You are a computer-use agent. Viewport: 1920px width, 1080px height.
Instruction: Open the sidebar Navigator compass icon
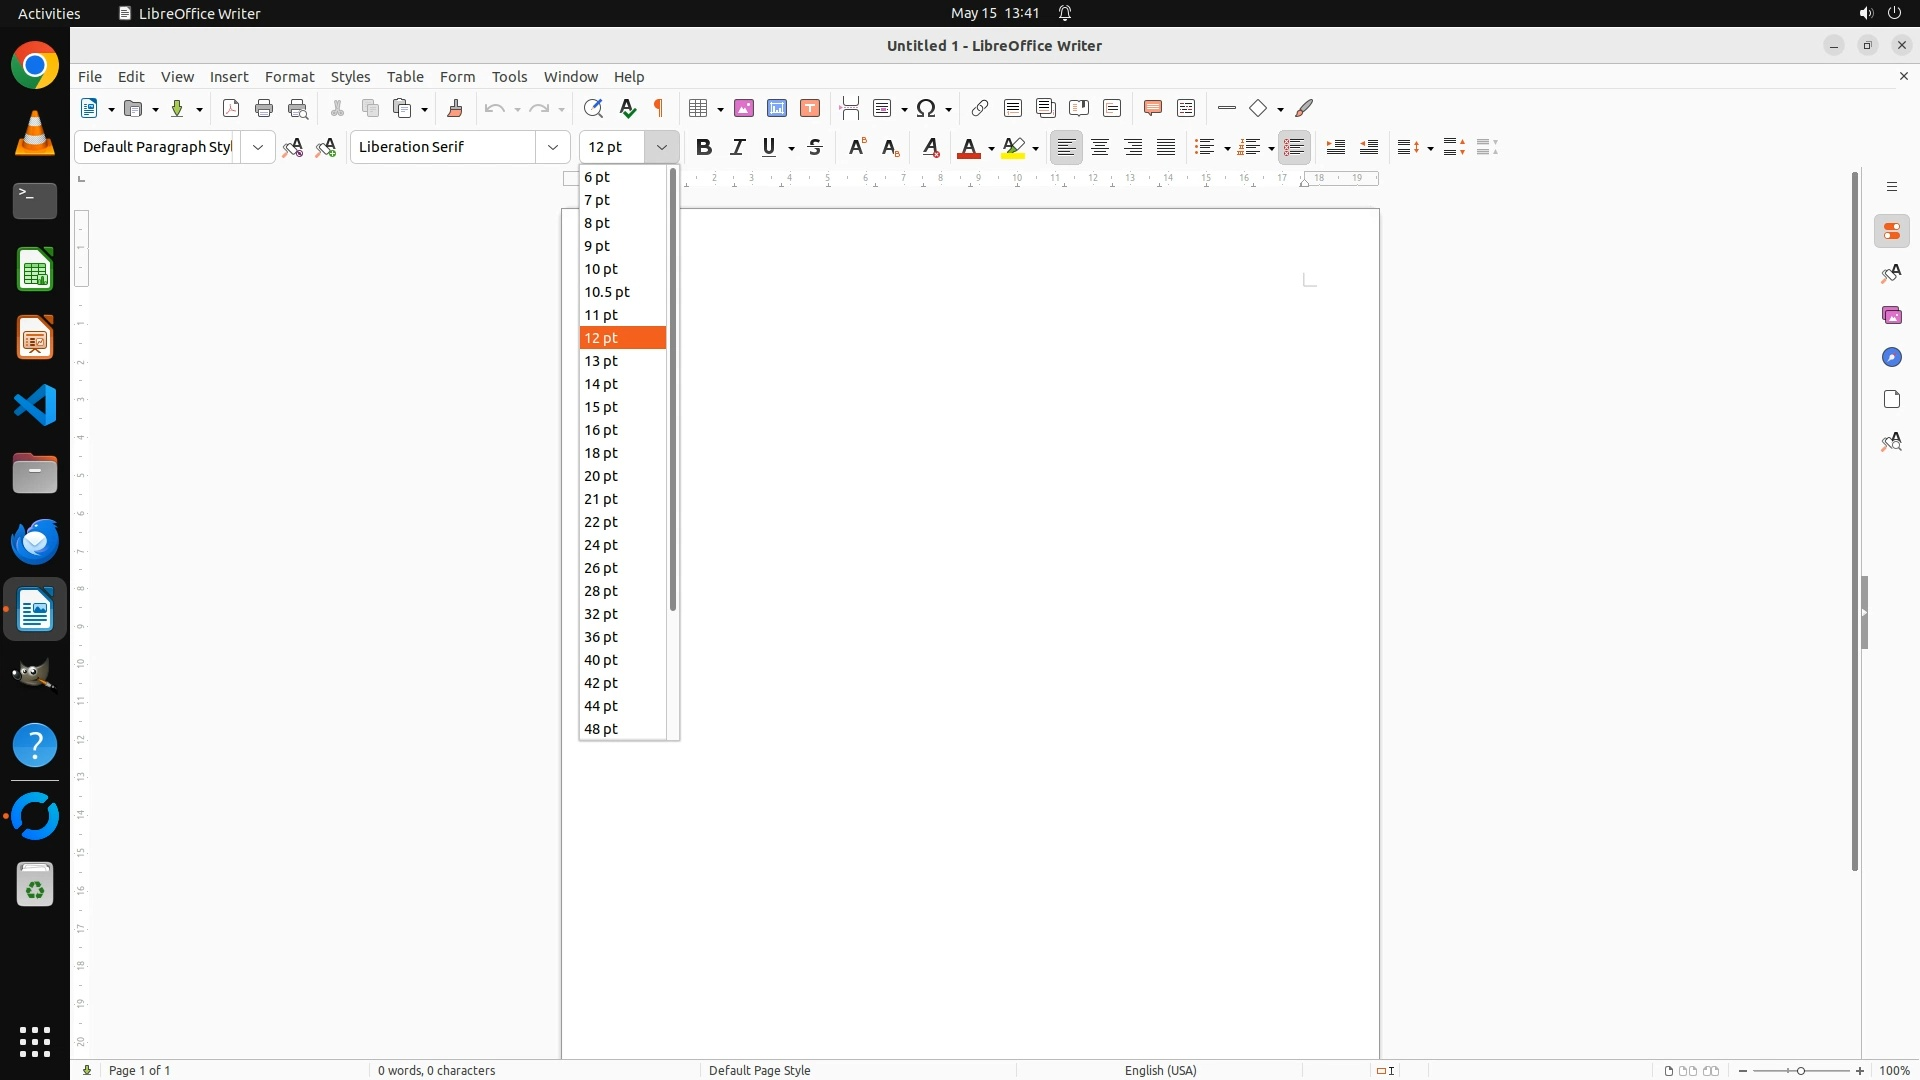[x=1891, y=358]
